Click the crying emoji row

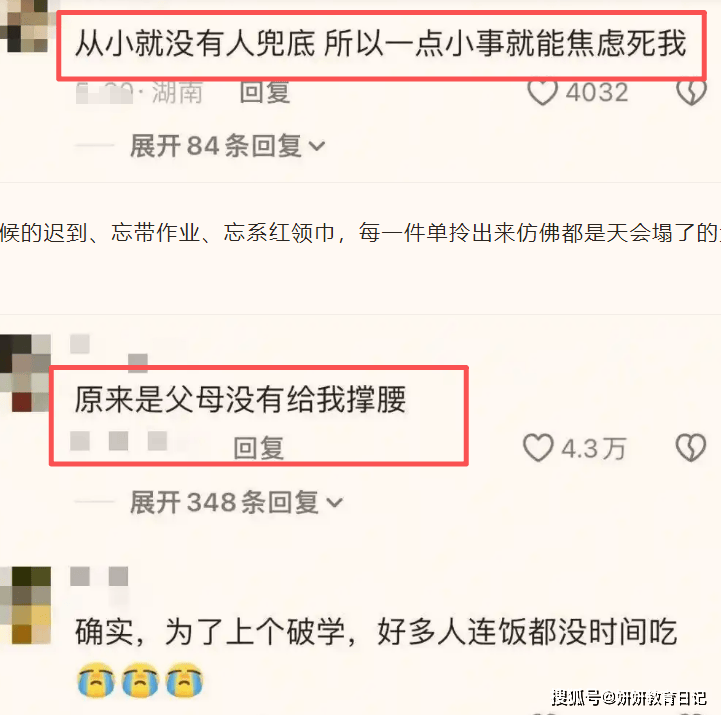[140, 680]
